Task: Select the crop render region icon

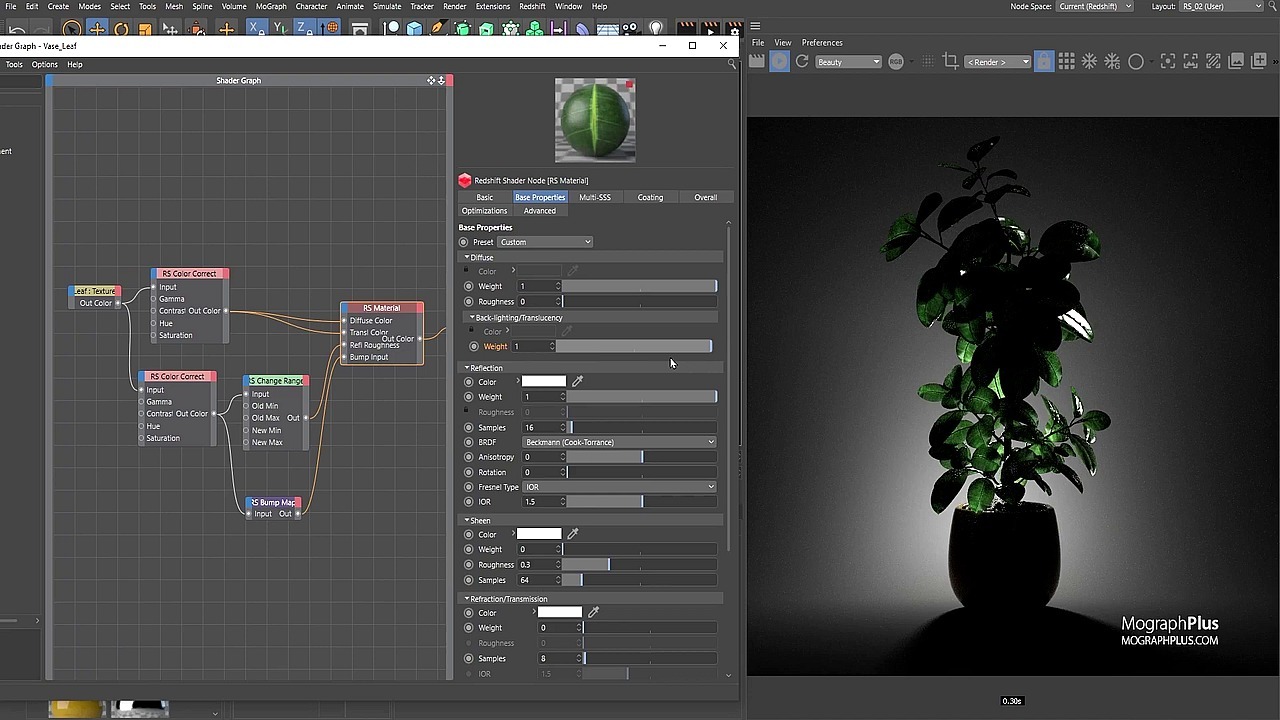Action: click(950, 62)
